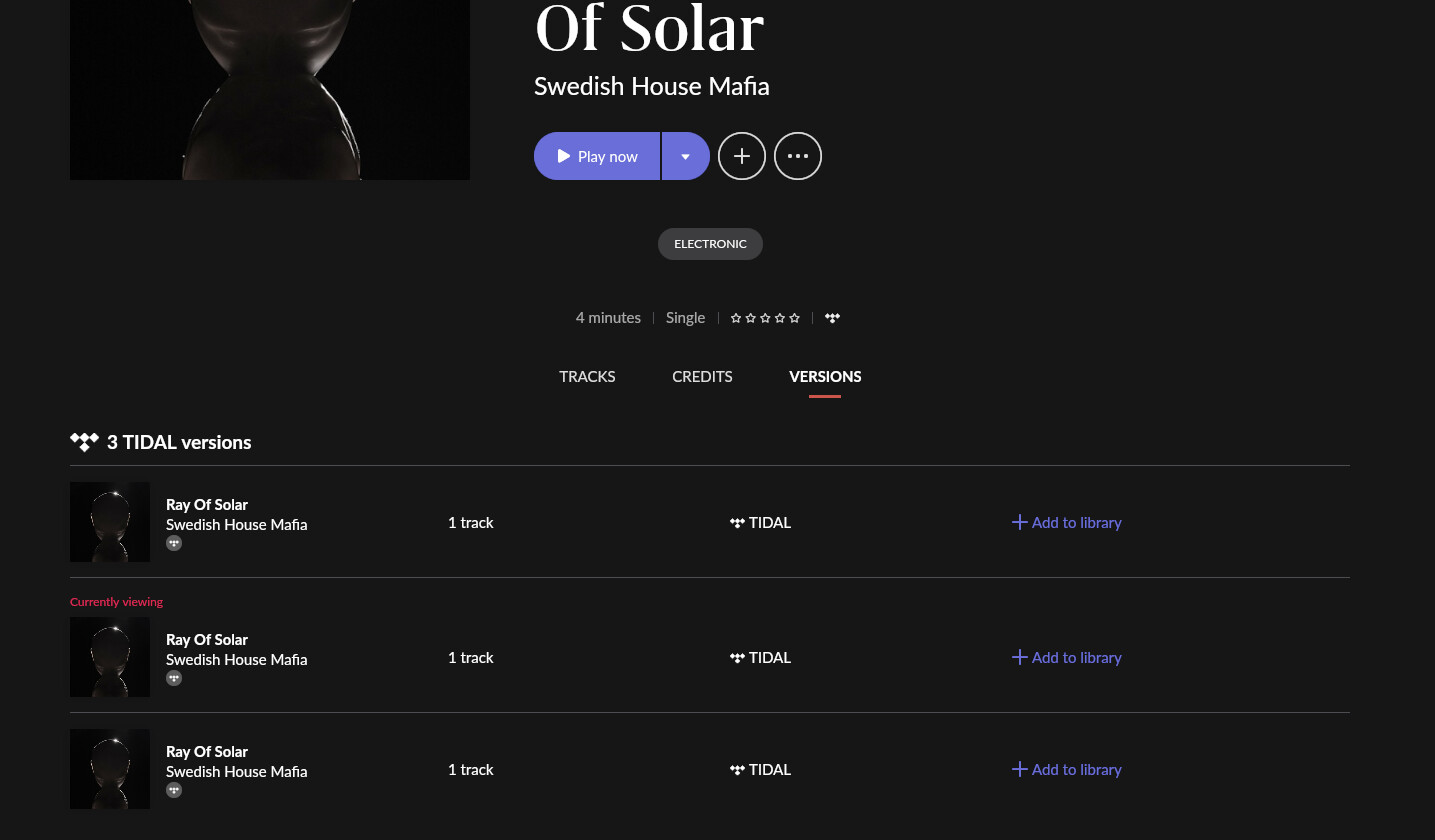Click TIDAL badge icon under last version artist
Viewport: 1435px width, 840px height.
[x=174, y=791]
